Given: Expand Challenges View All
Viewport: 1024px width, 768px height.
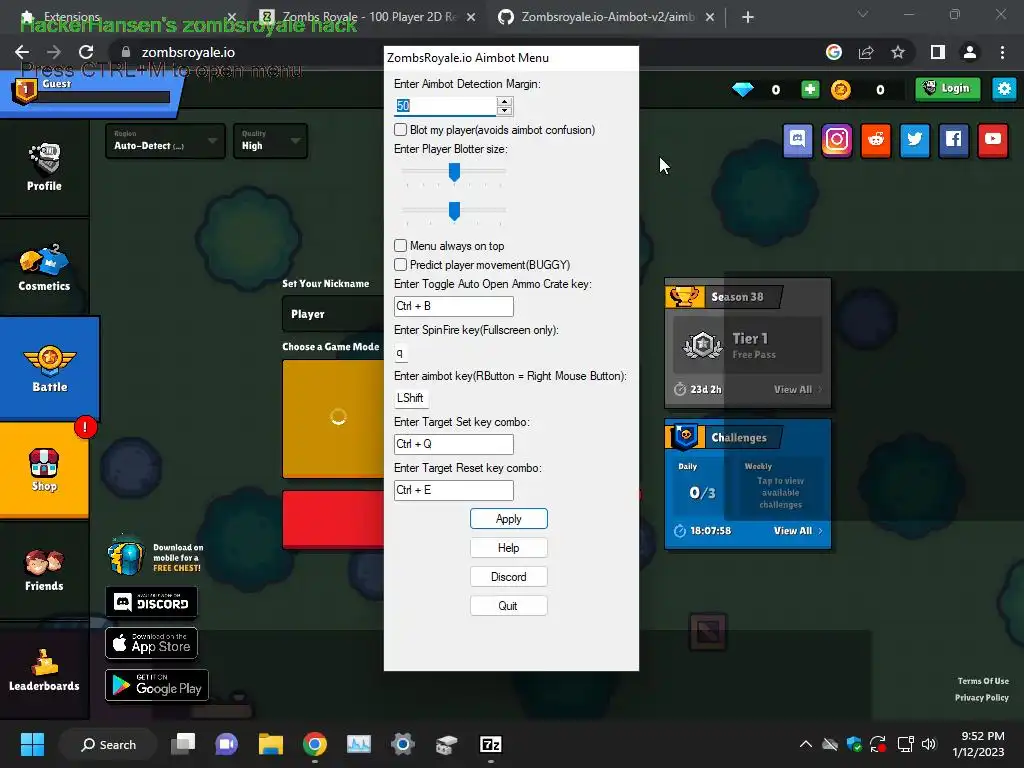Looking at the screenshot, I should [797, 530].
